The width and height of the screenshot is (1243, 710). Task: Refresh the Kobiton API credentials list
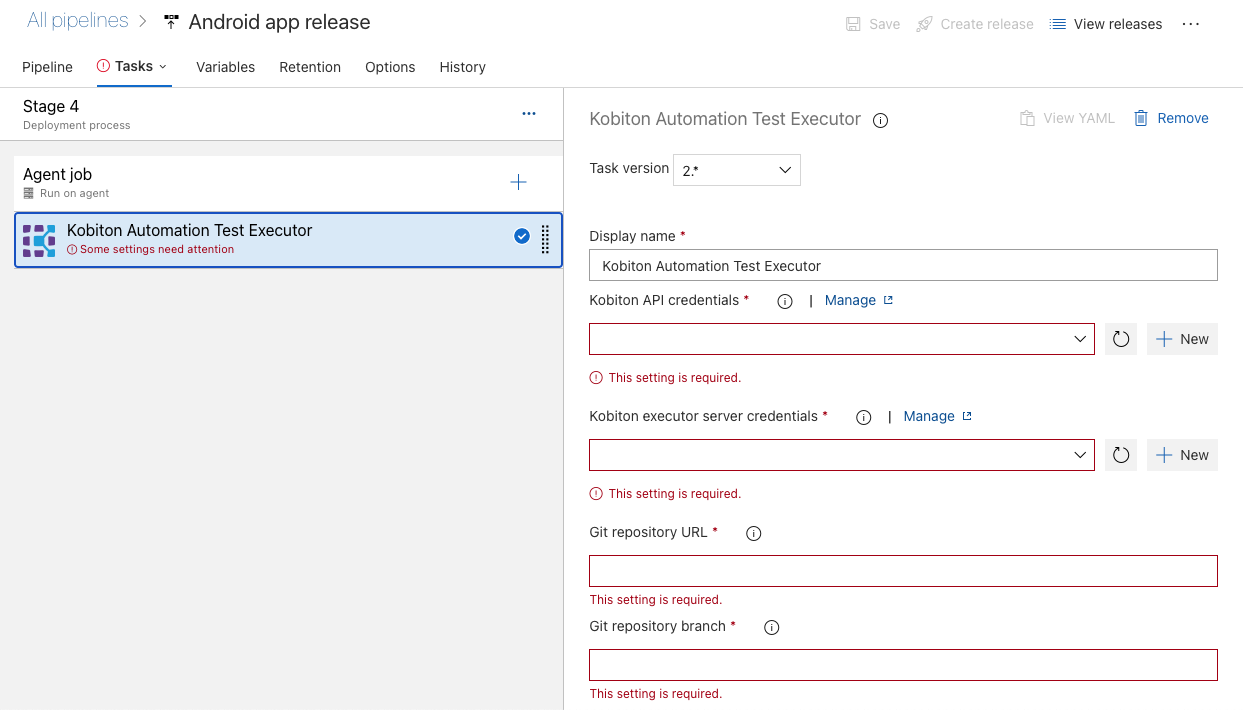coord(1121,339)
